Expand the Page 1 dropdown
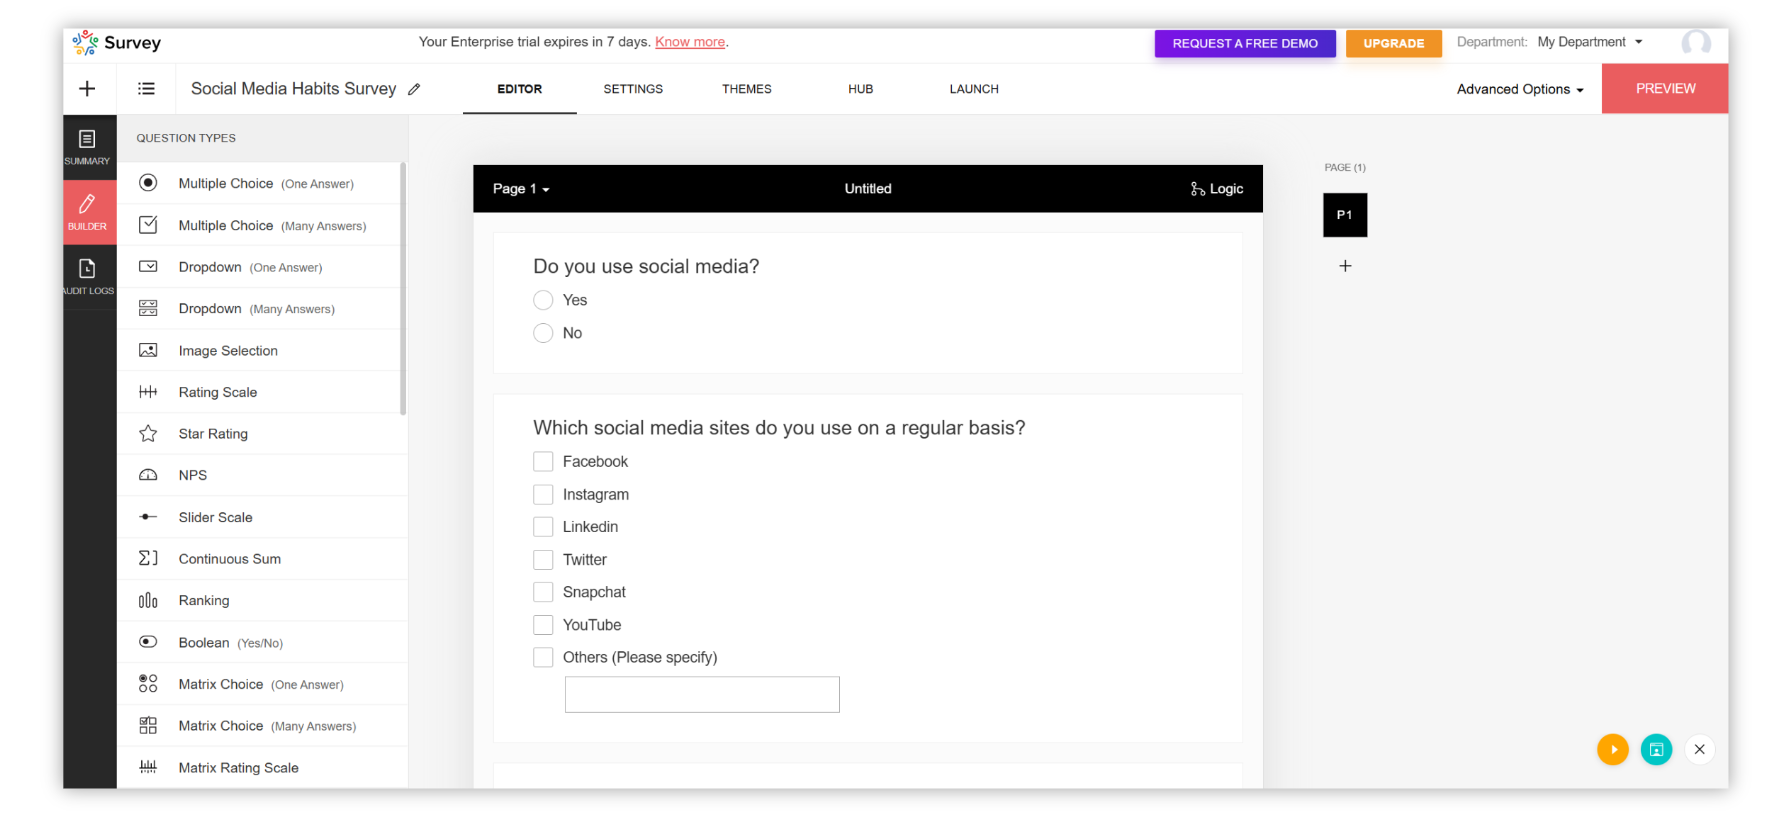Viewport: 1792px width, 817px height. coord(521,189)
